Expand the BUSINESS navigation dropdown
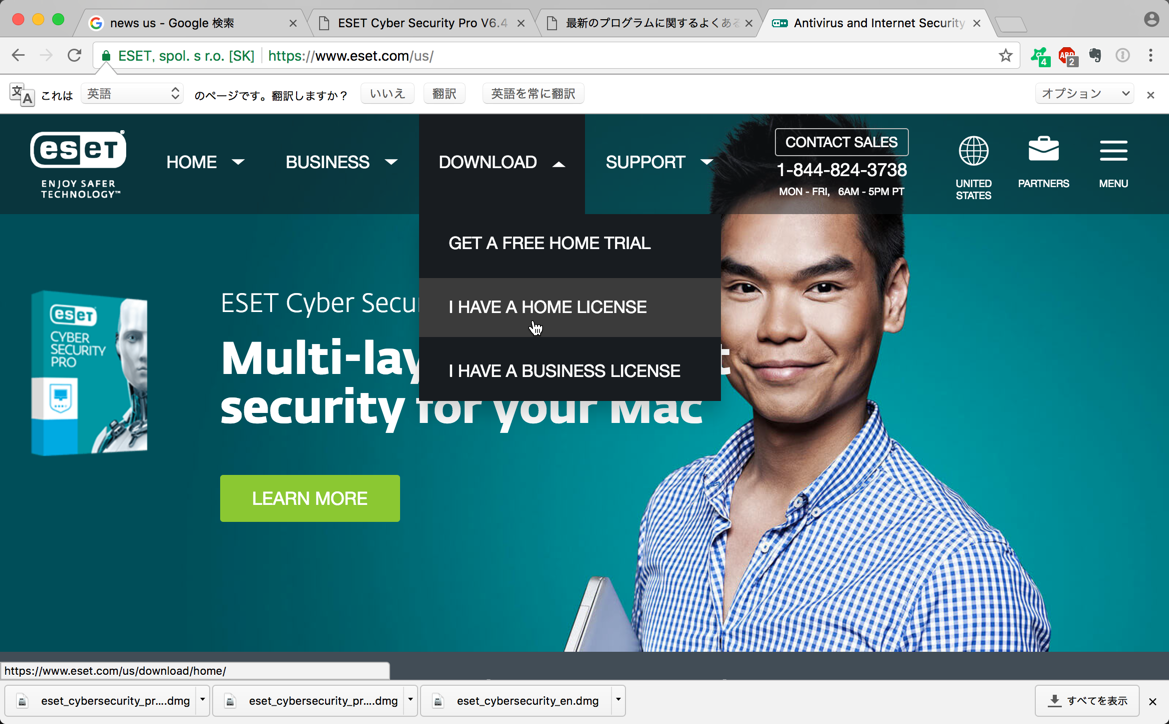The width and height of the screenshot is (1169, 724). (341, 162)
